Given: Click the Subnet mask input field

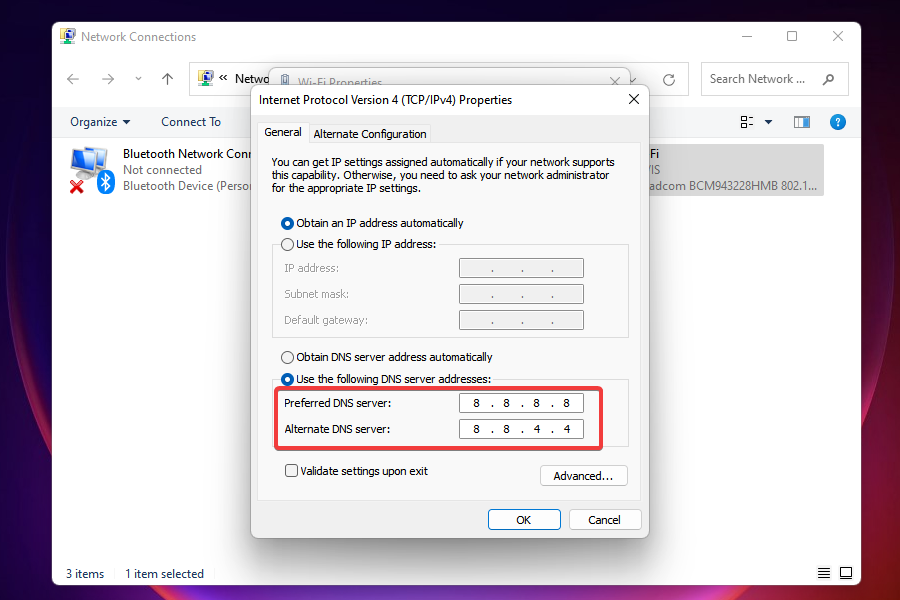Looking at the screenshot, I should [x=521, y=294].
